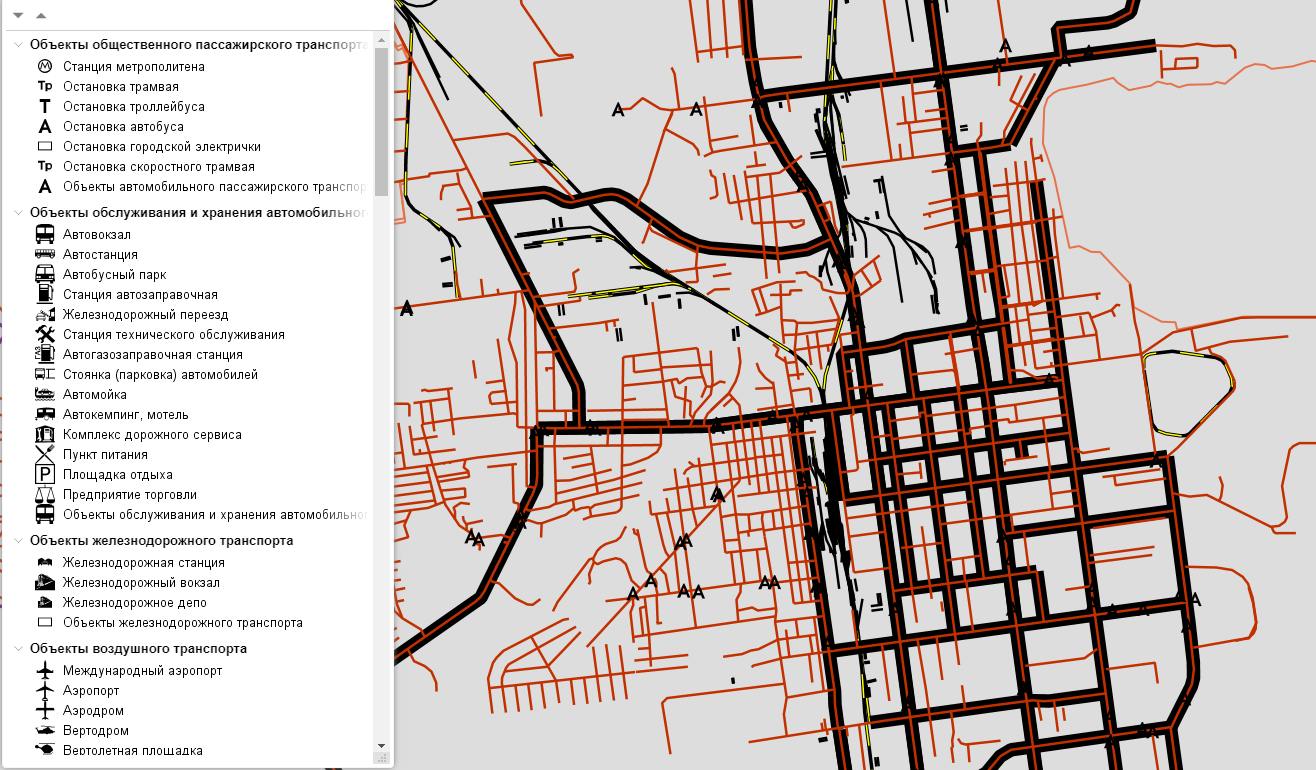Click the Автобусный парк icon
This screenshot has height=770, width=1316.
tap(45, 274)
